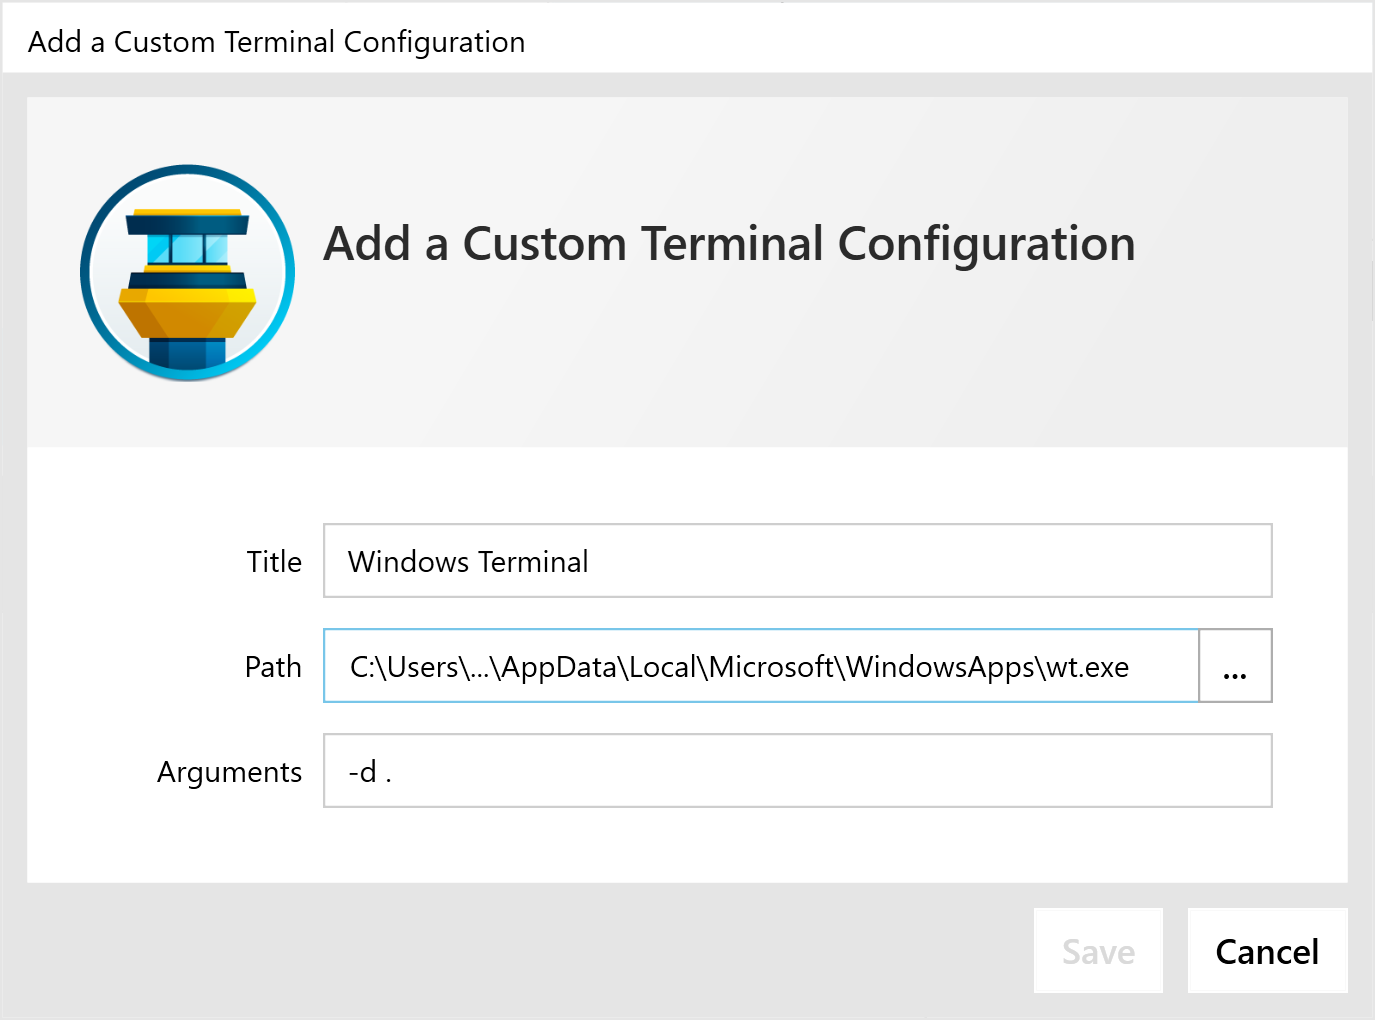Click the Path field label
This screenshot has height=1020, width=1375.
coord(273,667)
